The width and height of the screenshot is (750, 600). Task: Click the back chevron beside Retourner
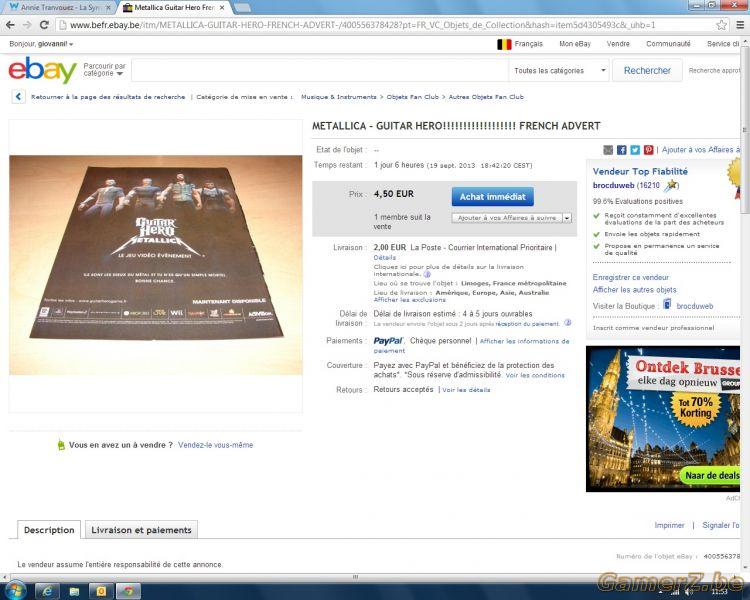click(18, 97)
